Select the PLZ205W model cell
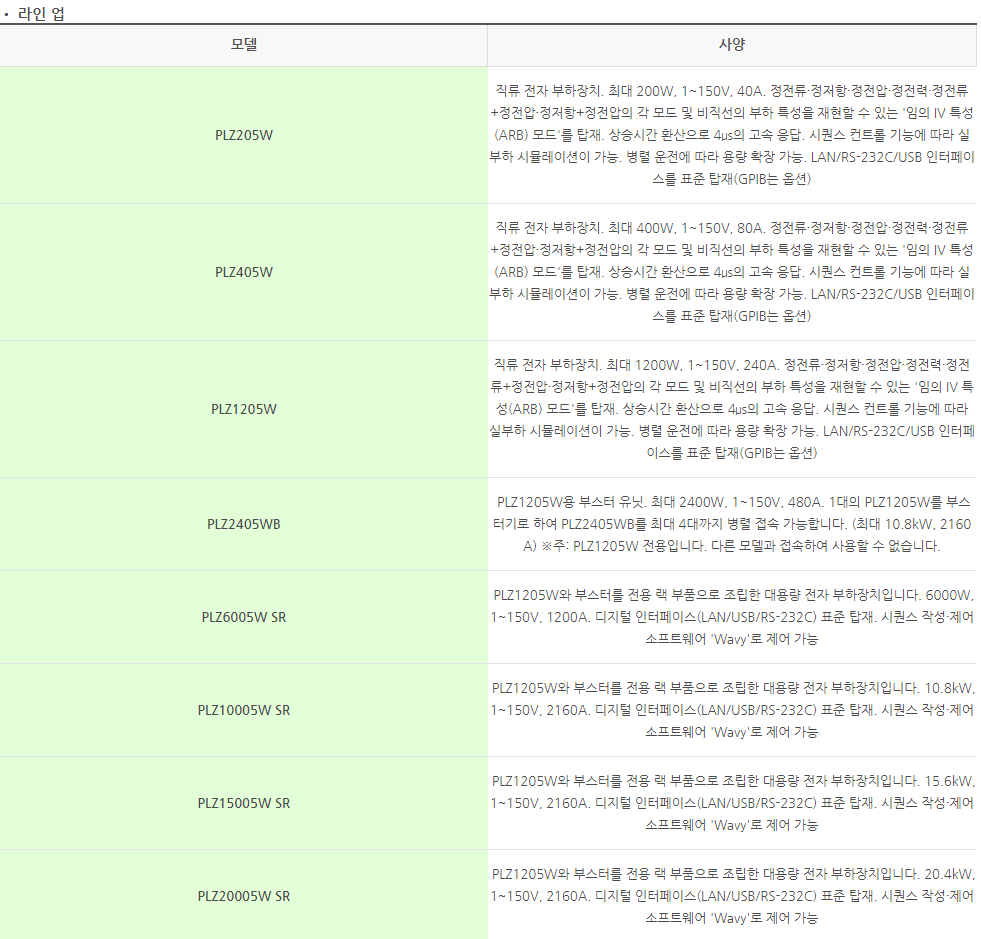Image resolution: width=981 pixels, height=939 pixels. pos(243,135)
